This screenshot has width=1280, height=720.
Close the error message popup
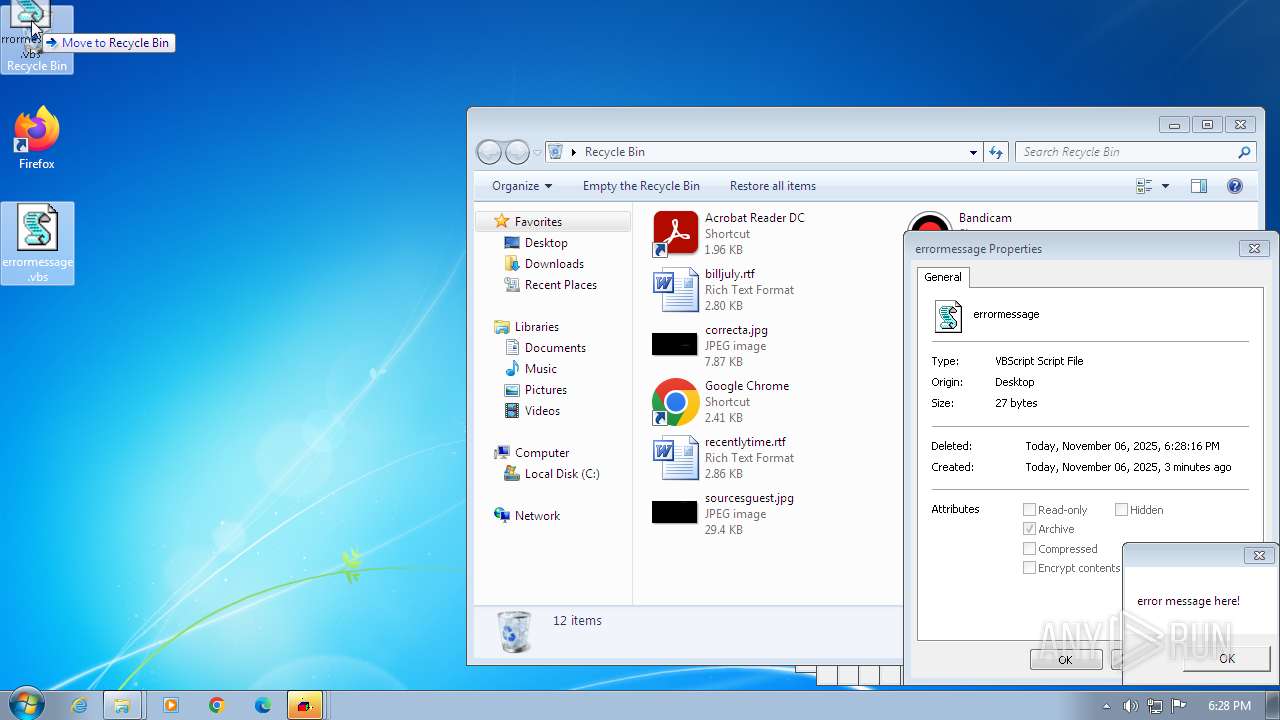[x=1260, y=555]
